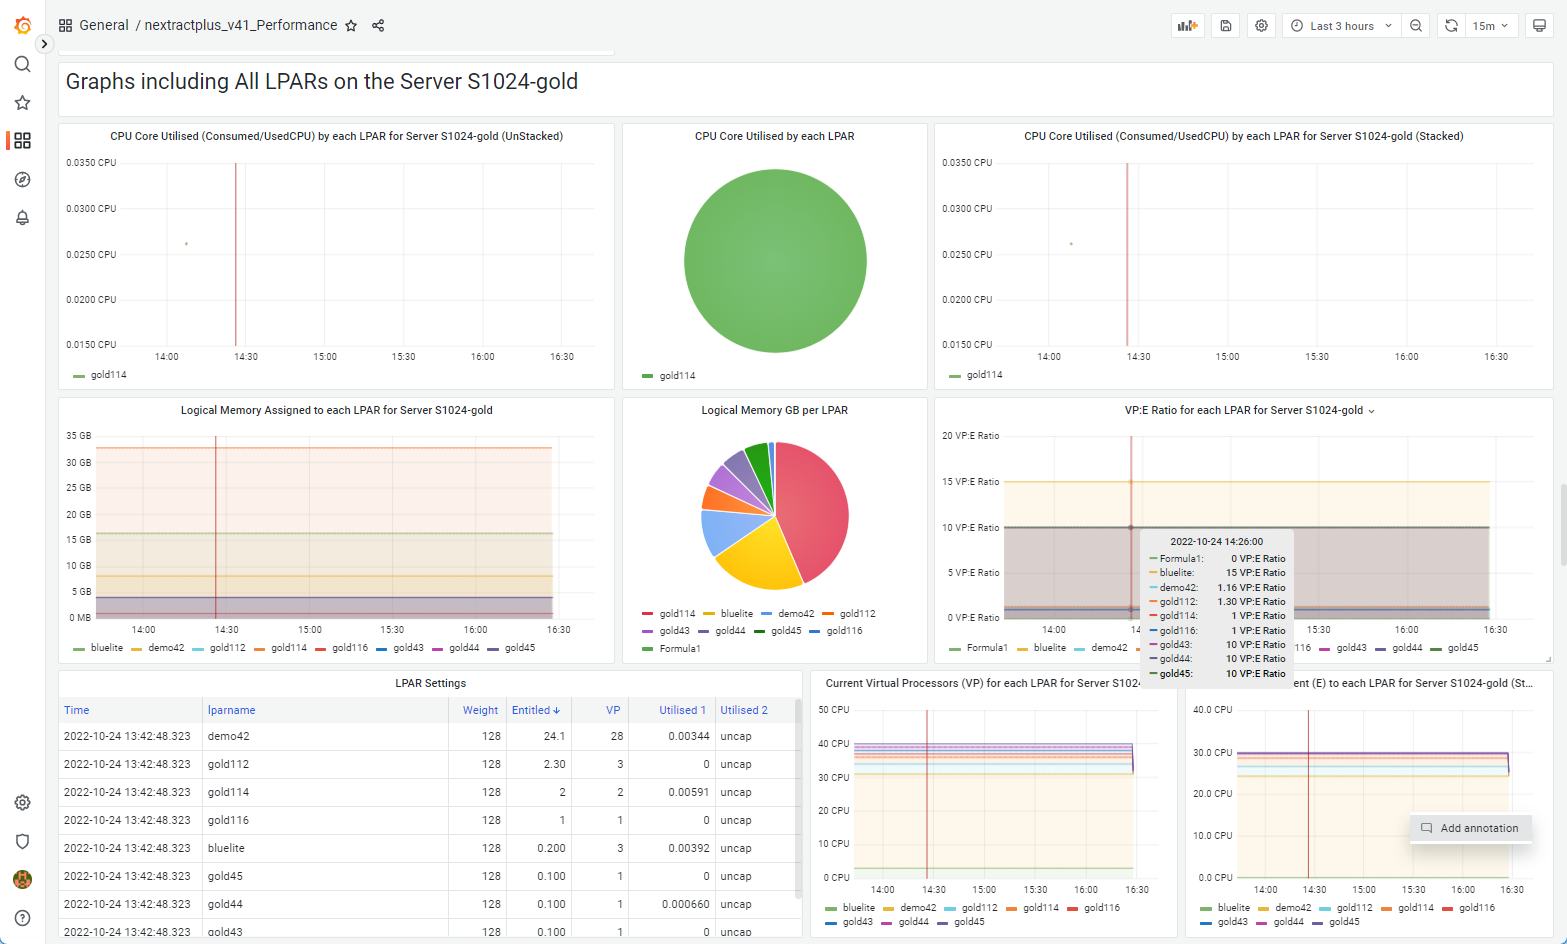Open the Last 3 hours time picker
The image size is (1567, 944).
pos(1341,26)
